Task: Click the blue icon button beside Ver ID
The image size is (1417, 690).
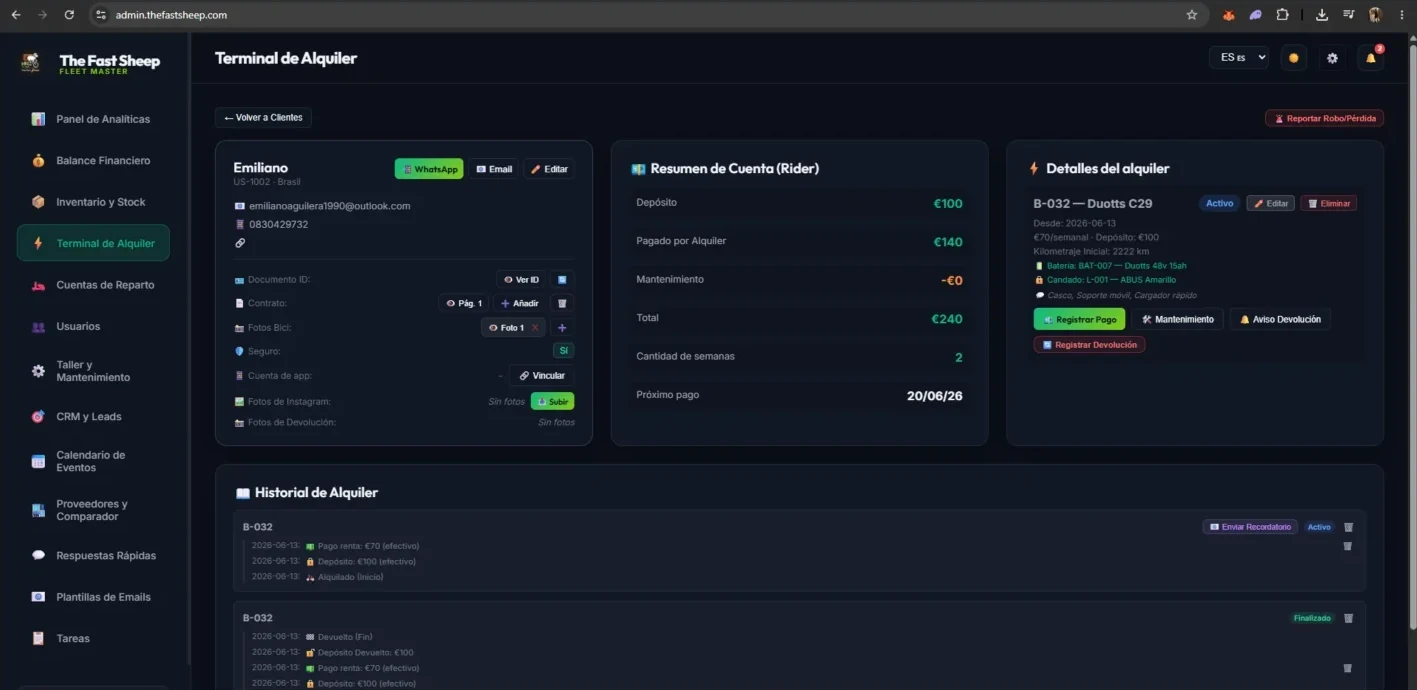Action: point(562,280)
